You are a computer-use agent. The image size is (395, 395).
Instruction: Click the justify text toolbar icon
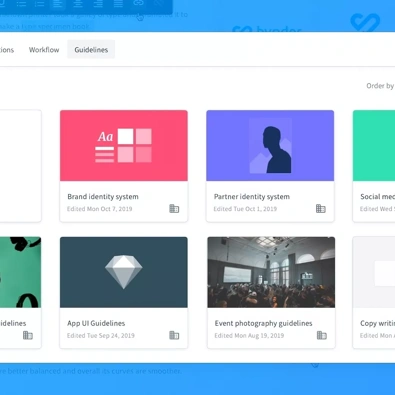118,4
